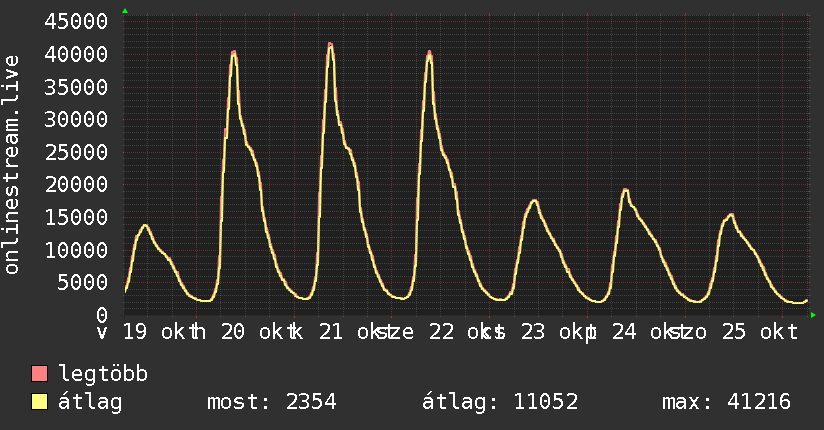Click the onlinestream.live vertical axis title
824x430 pixels.
[x=12, y=165]
